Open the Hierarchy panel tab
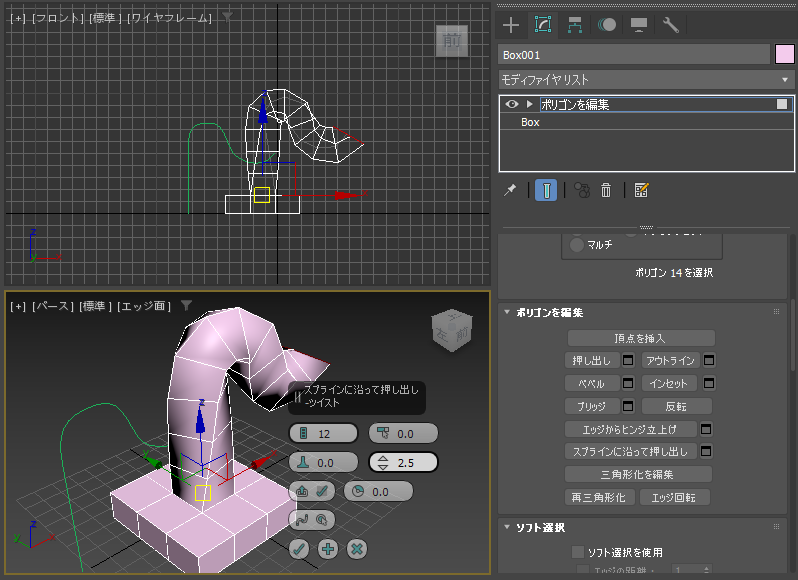This screenshot has width=798, height=580. click(x=575, y=25)
